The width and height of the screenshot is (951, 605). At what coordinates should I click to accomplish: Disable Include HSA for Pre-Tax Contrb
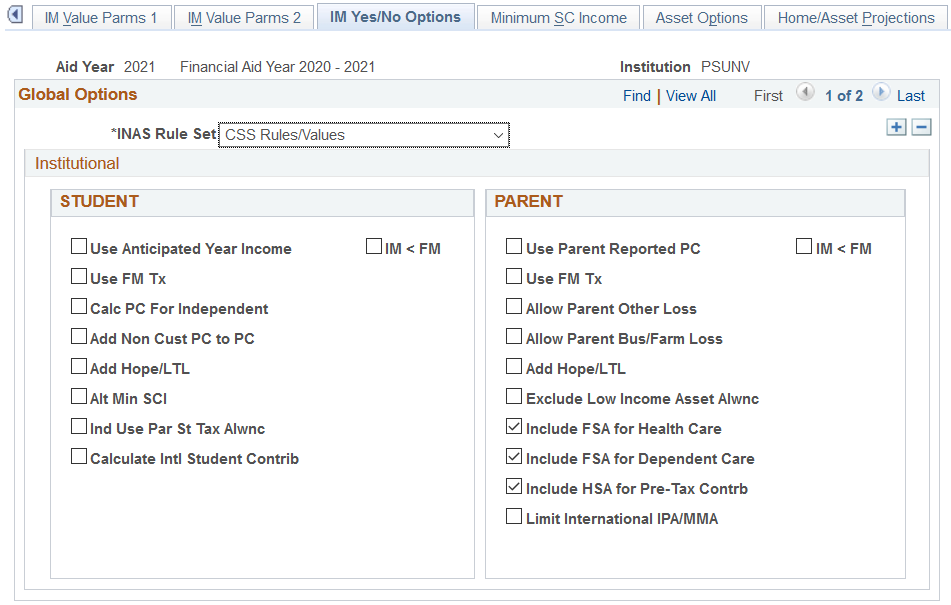click(514, 487)
